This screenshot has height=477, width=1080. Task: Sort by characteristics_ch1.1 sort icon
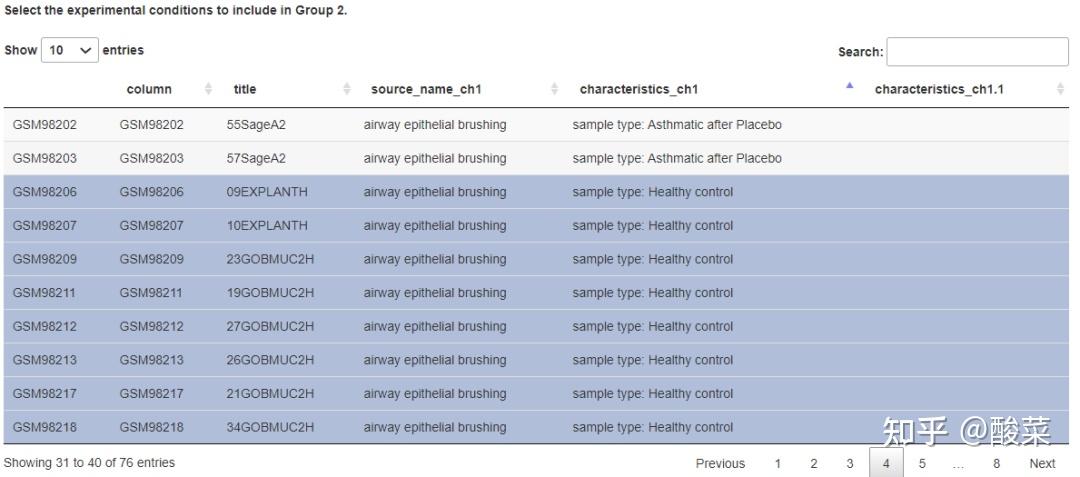coord(1060,89)
